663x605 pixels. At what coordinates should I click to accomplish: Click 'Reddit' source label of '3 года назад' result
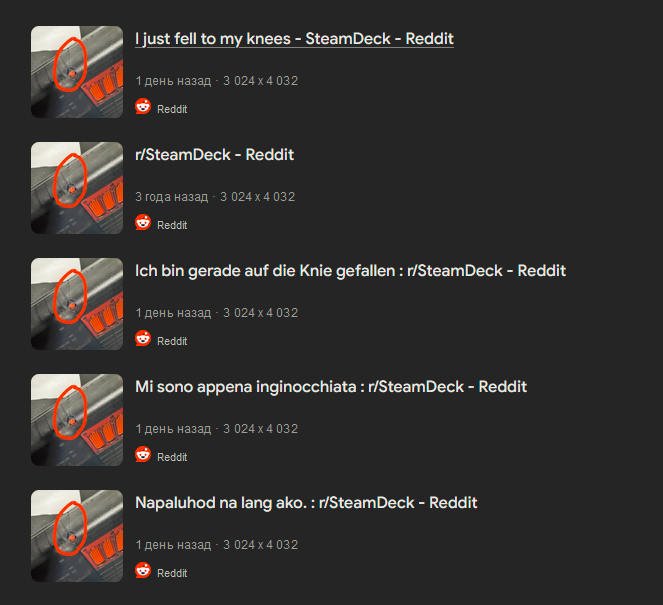(172, 225)
